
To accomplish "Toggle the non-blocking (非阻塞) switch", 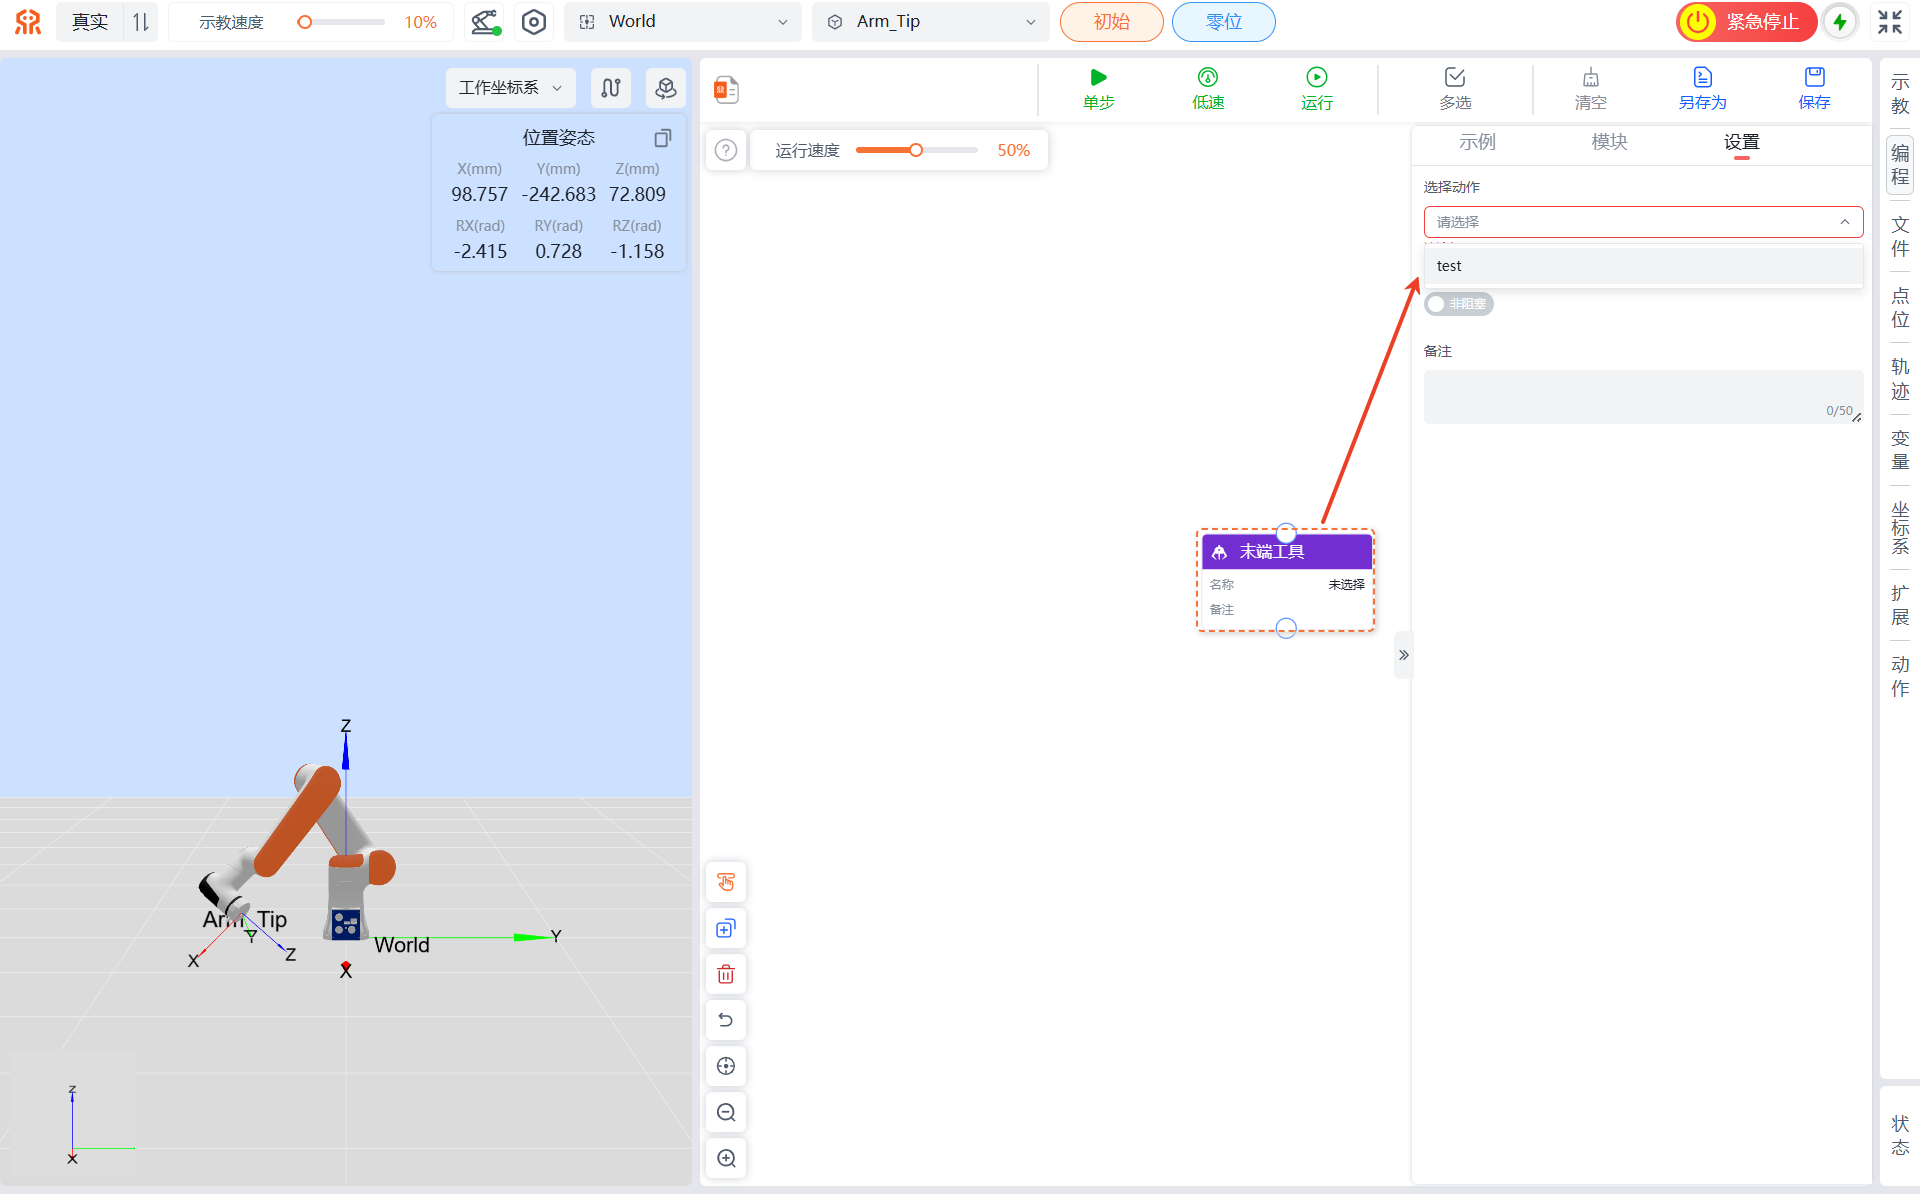I will pyautogui.click(x=1458, y=304).
